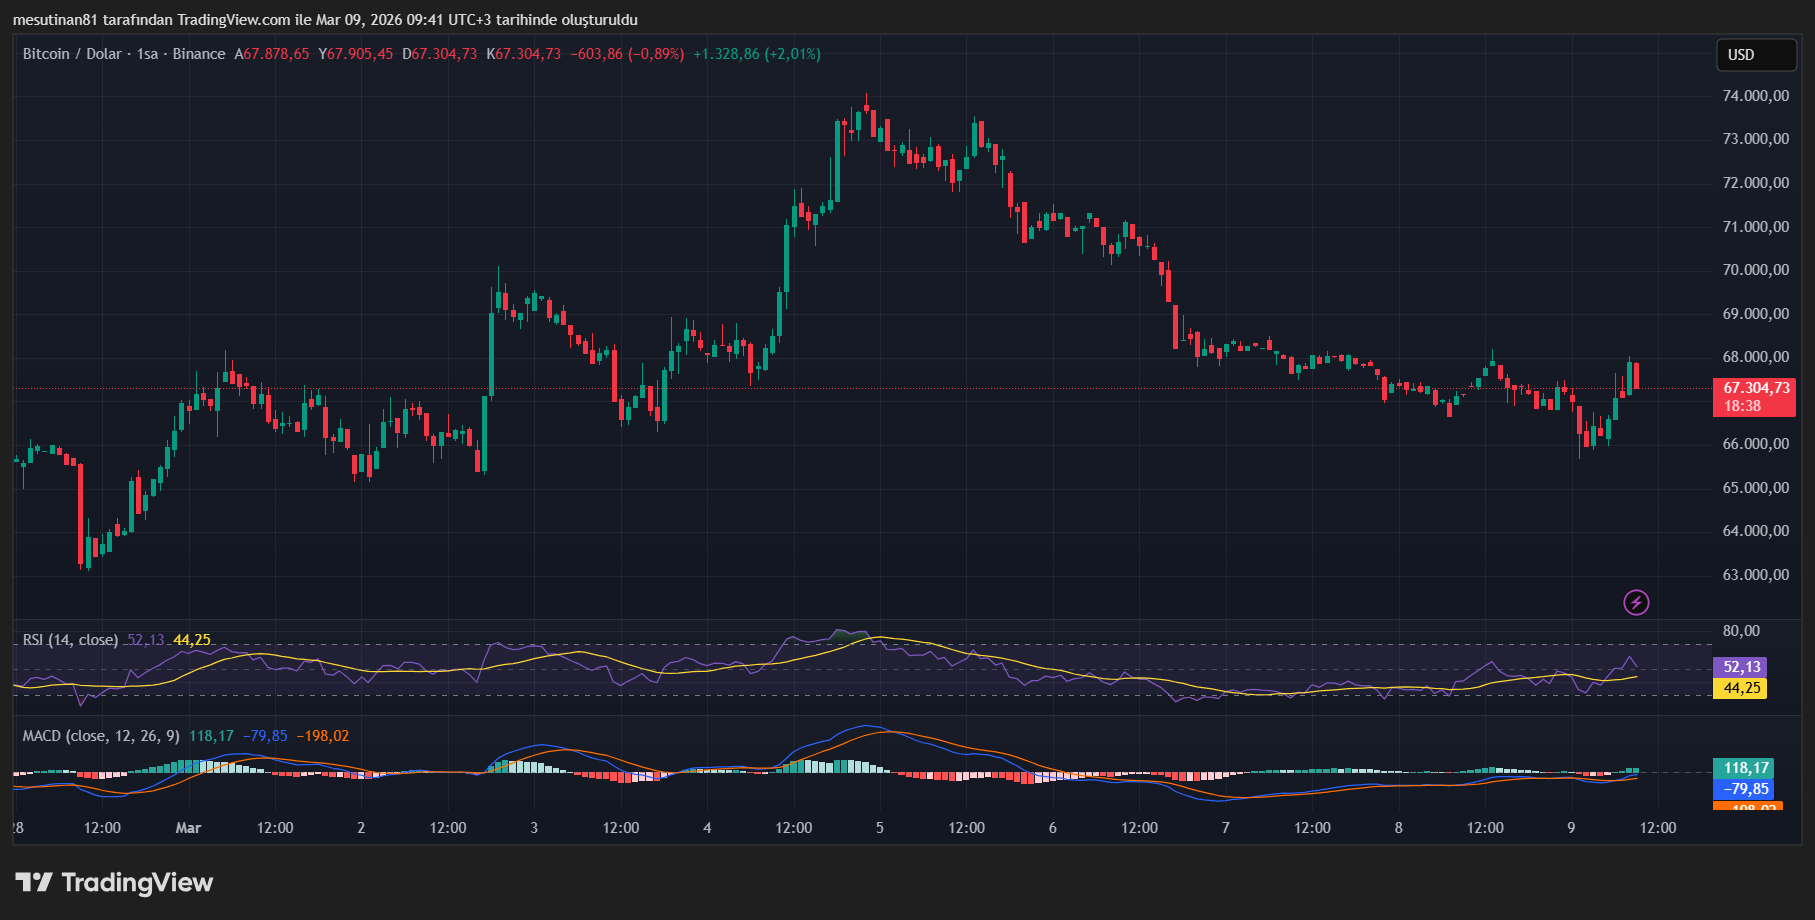Click the green change +1.328,86 (+2,01%)
This screenshot has height=920, width=1815.
click(x=757, y=54)
